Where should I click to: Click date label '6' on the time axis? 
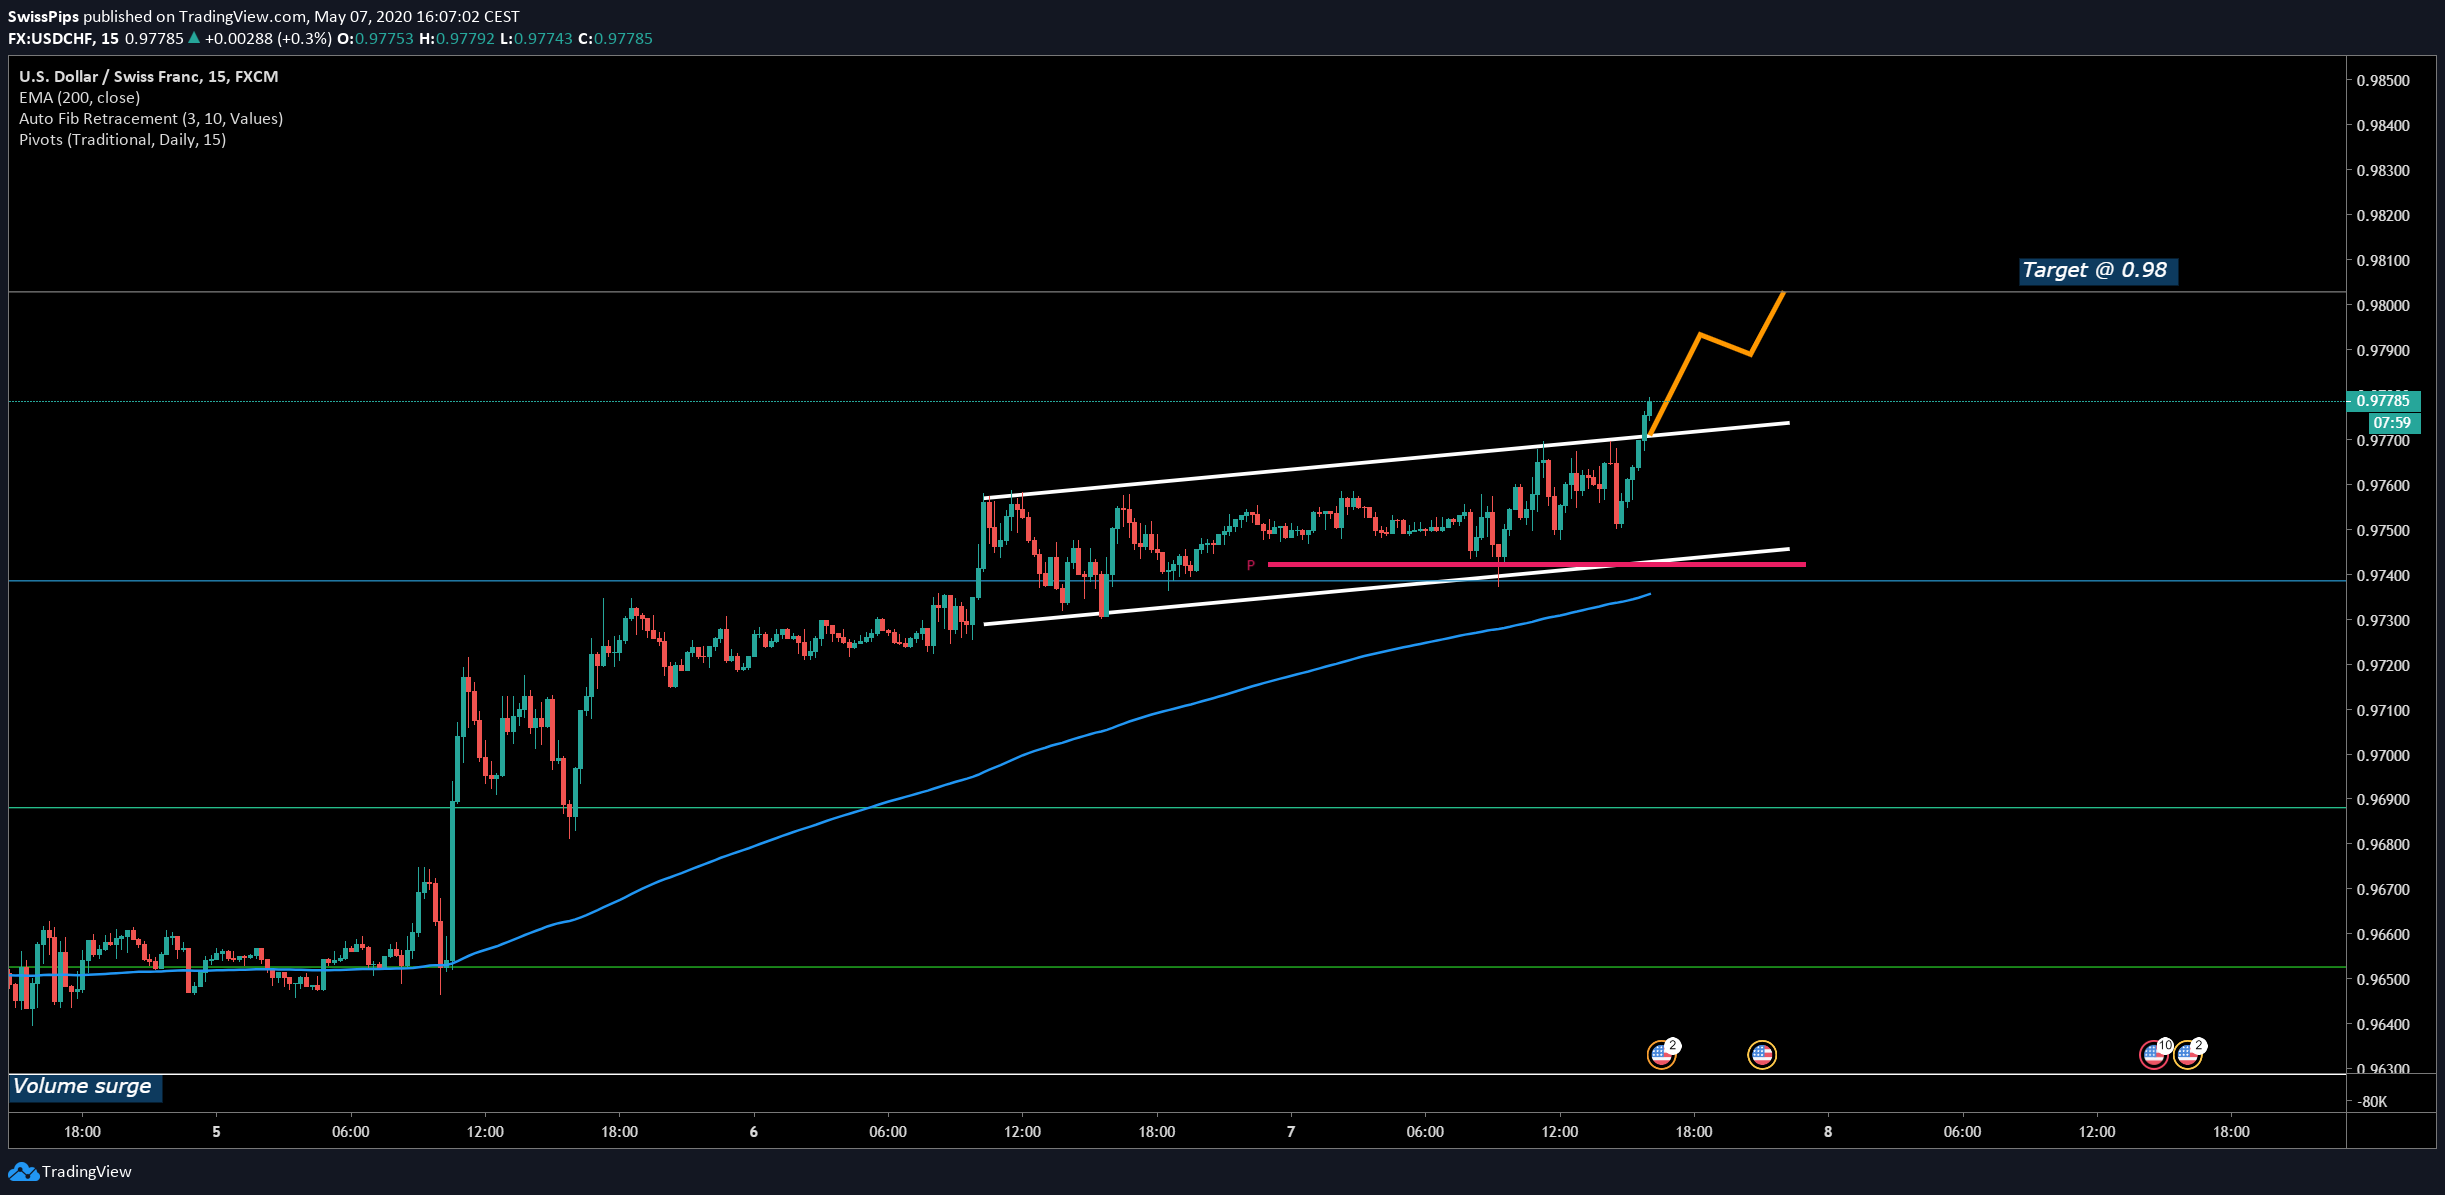coord(754,1132)
